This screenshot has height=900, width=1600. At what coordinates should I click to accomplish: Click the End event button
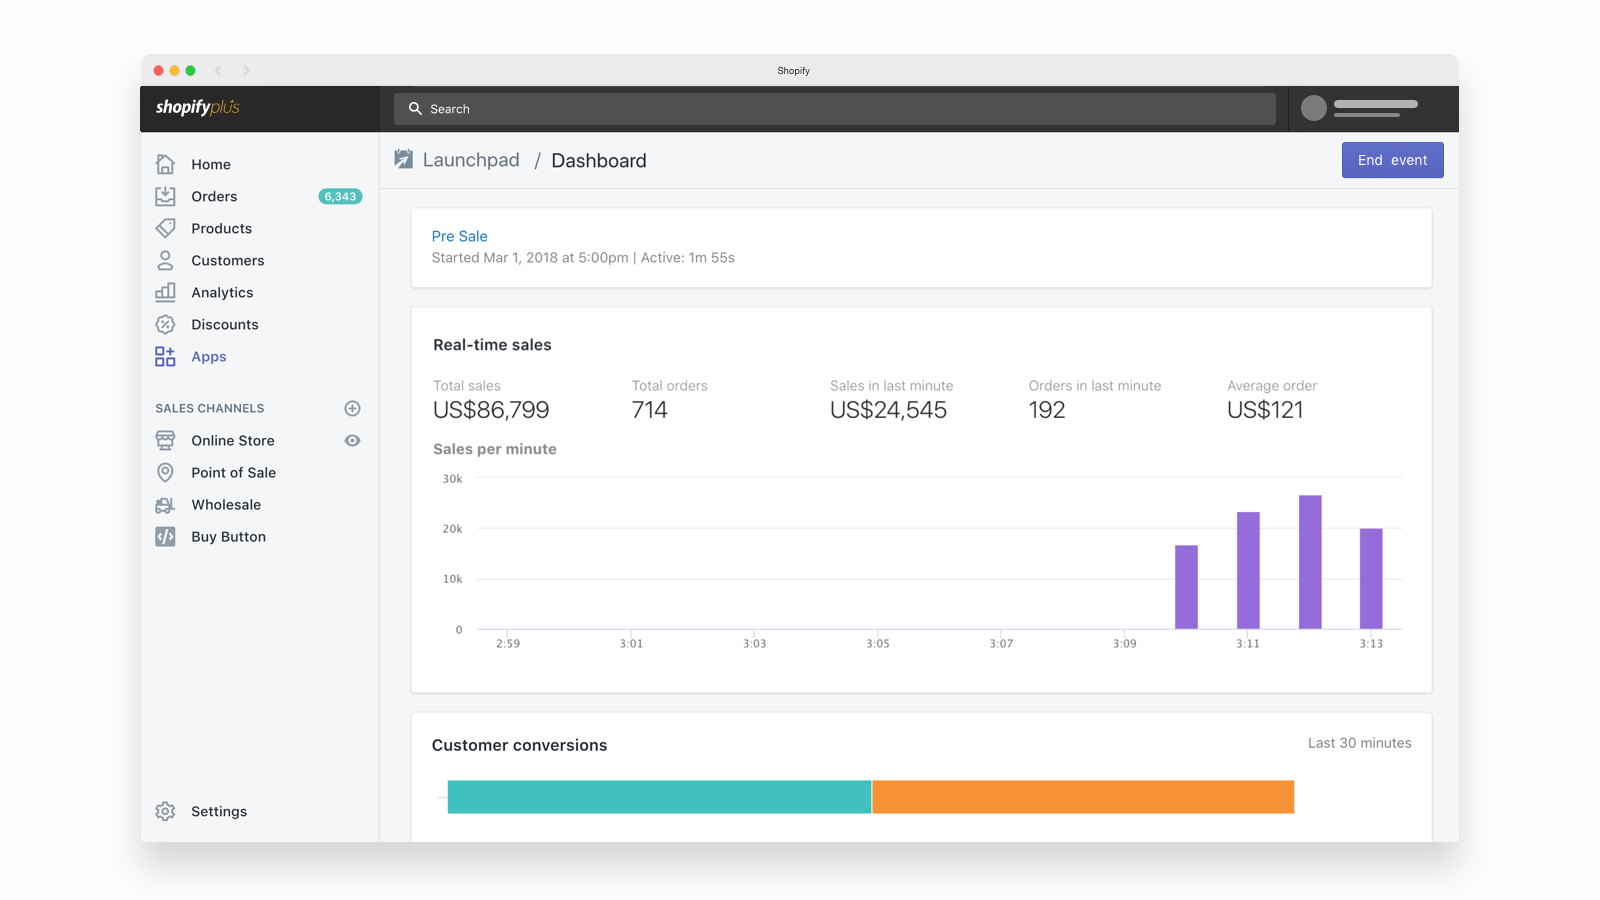pyautogui.click(x=1392, y=160)
